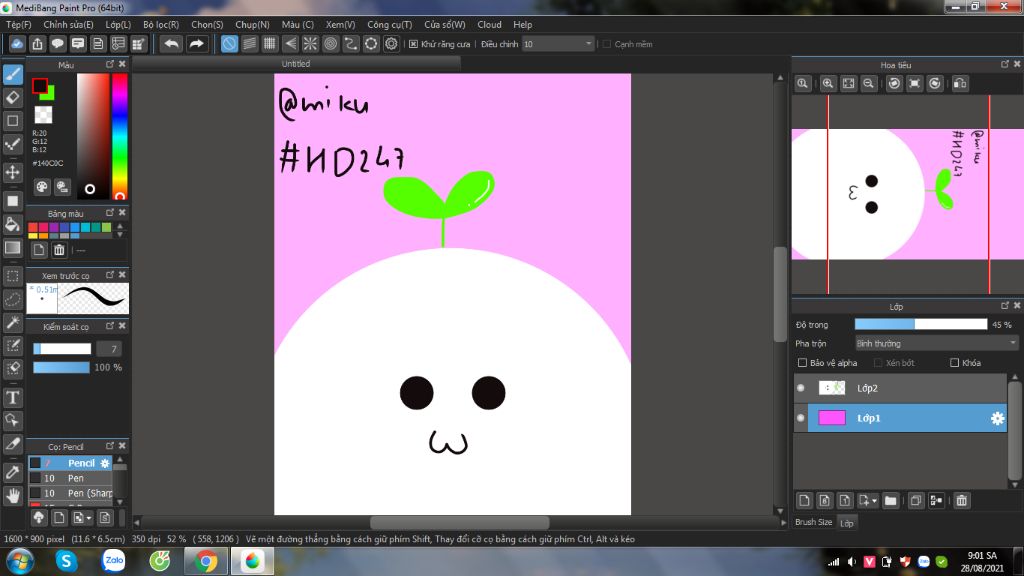Select the Gradient tool
The width and height of the screenshot is (1024, 576).
13,248
